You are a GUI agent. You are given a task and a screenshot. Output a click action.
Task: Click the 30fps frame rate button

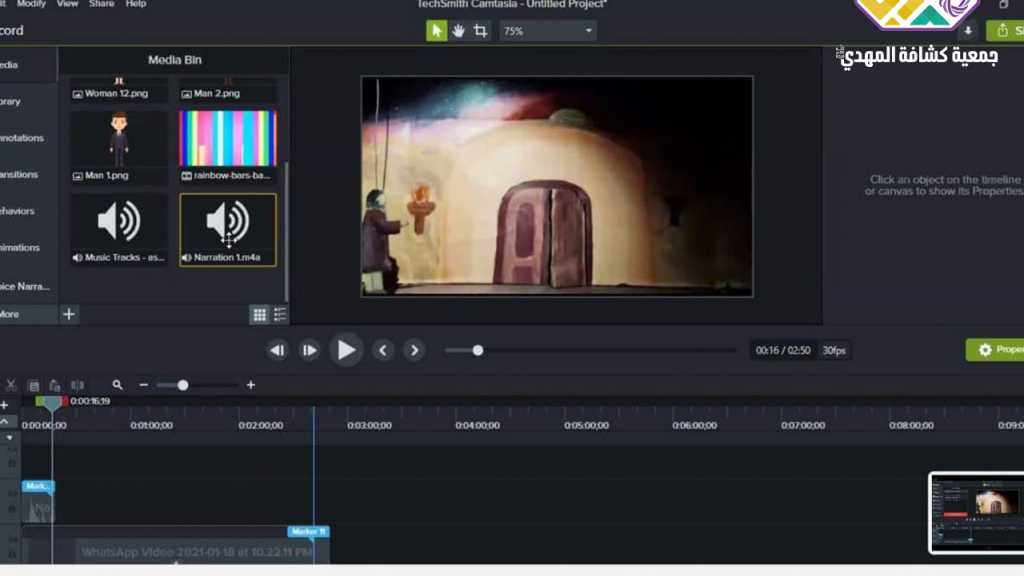pos(833,350)
